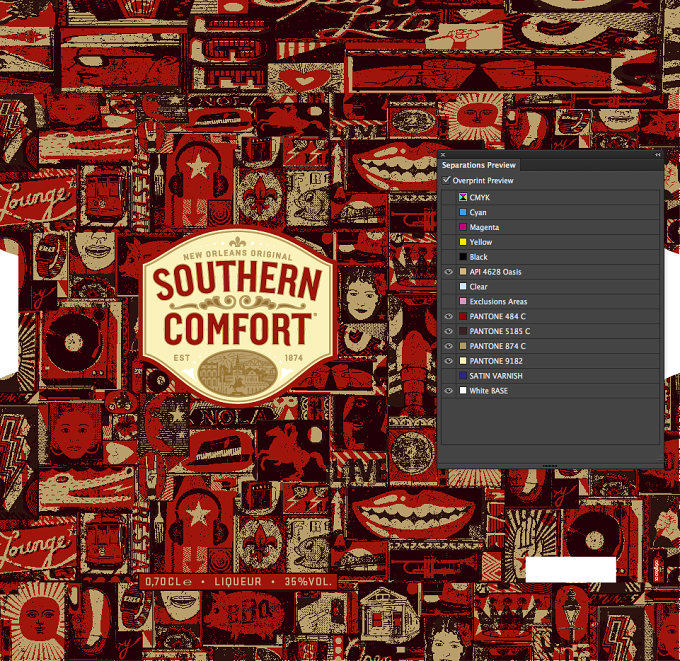Select the 'Clear' ink name
The height and width of the screenshot is (661, 680).
point(478,287)
